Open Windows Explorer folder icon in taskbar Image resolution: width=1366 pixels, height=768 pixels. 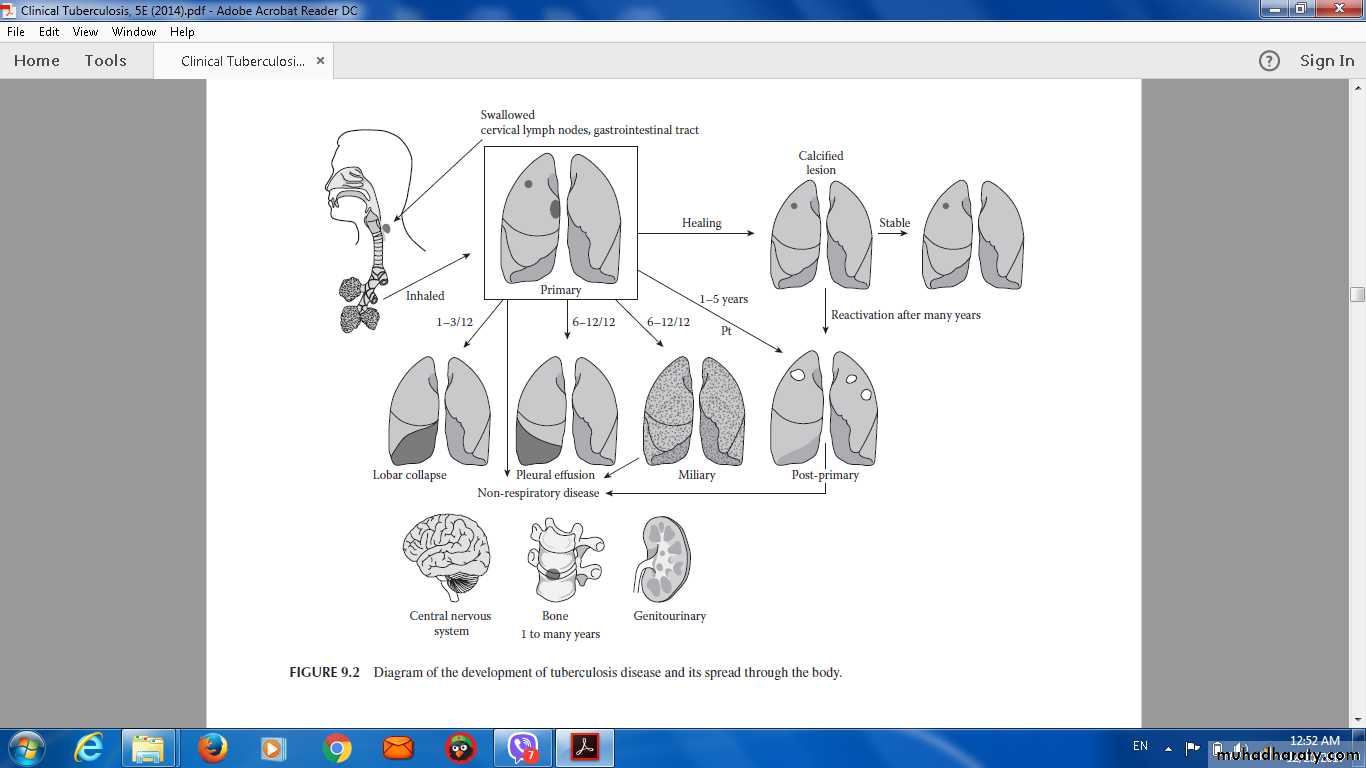click(149, 747)
